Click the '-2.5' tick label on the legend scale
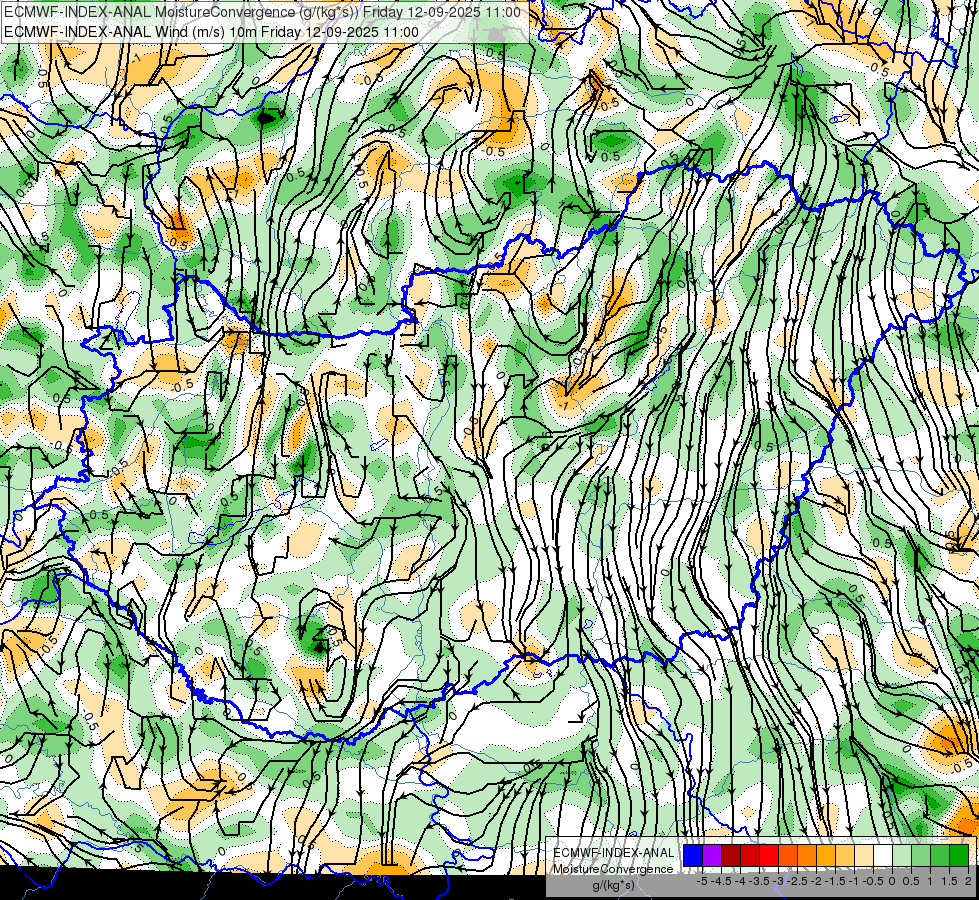This screenshot has width=979, height=900. tap(797, 881)
